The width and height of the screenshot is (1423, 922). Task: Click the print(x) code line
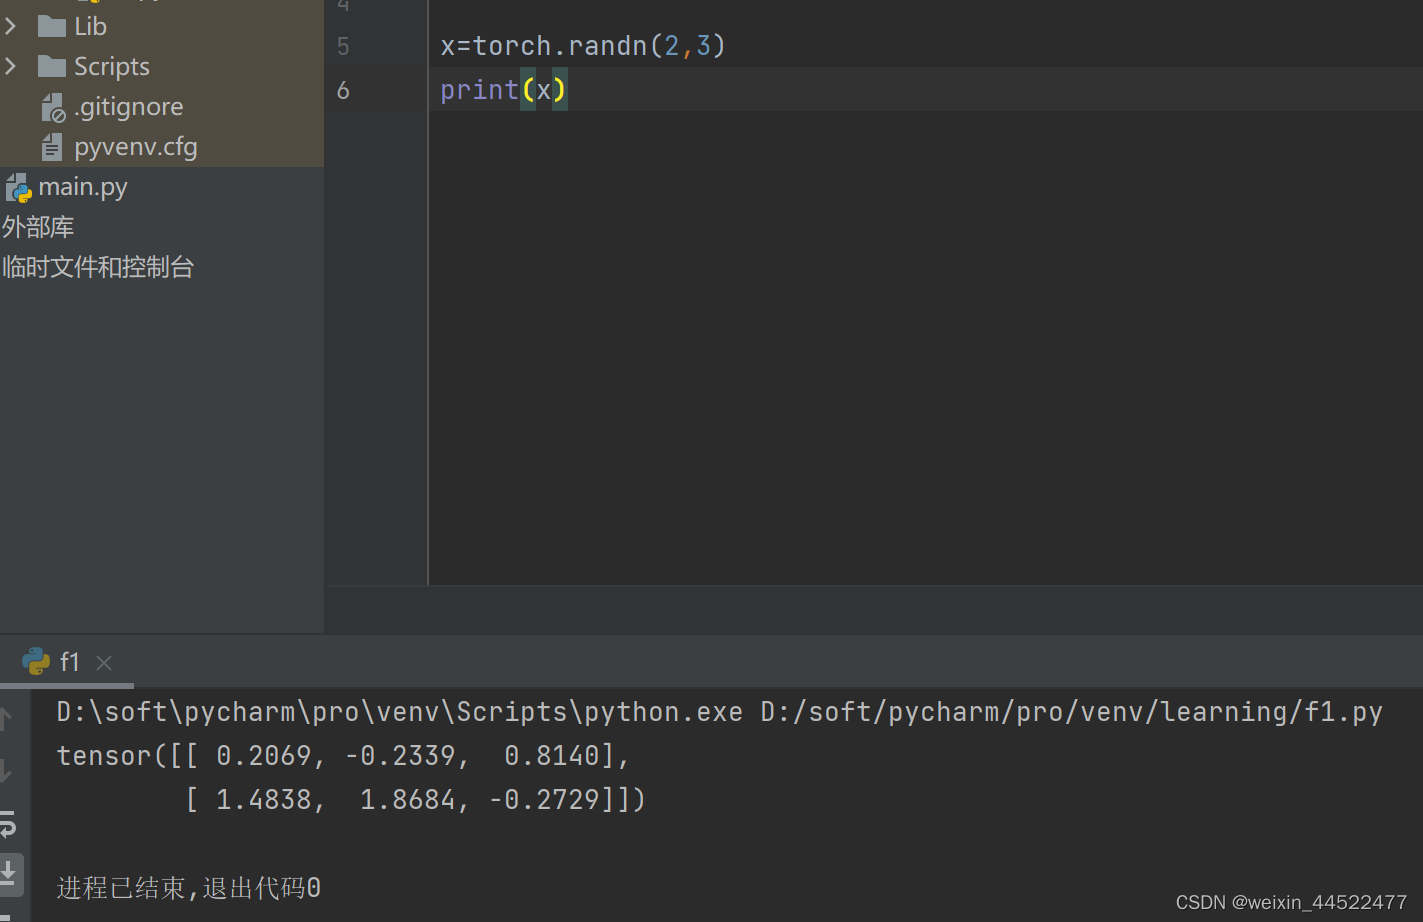point(504,90)
